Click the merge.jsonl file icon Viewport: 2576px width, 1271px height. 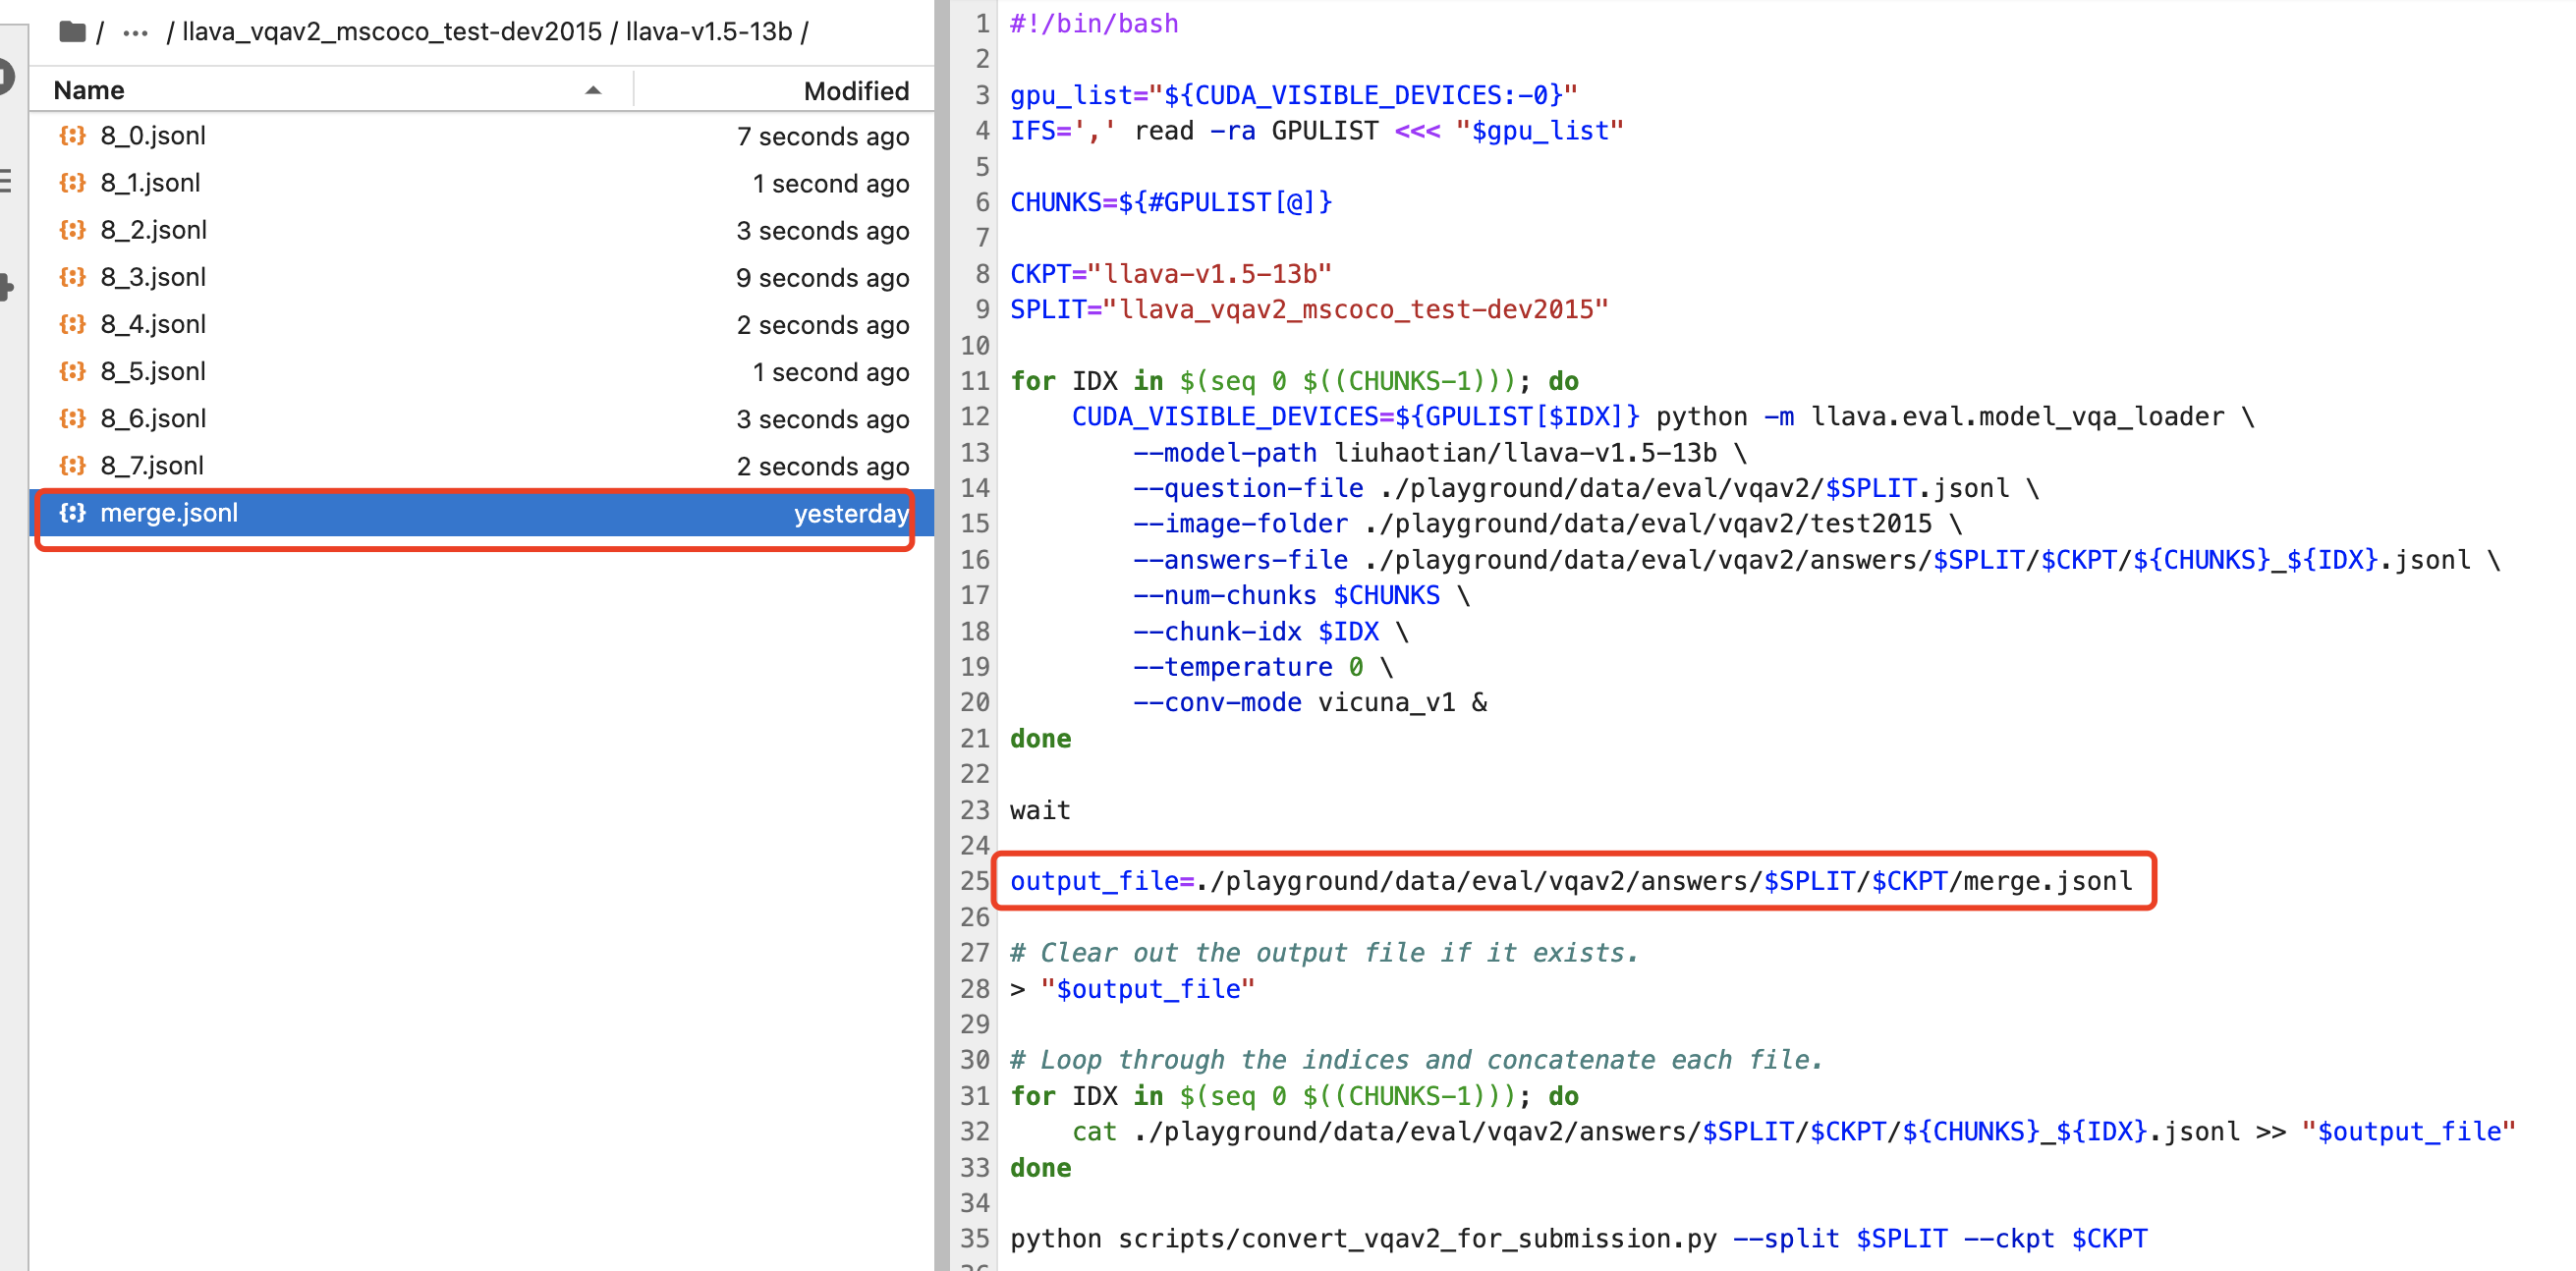pyautogui.click(x=72, y=513)
